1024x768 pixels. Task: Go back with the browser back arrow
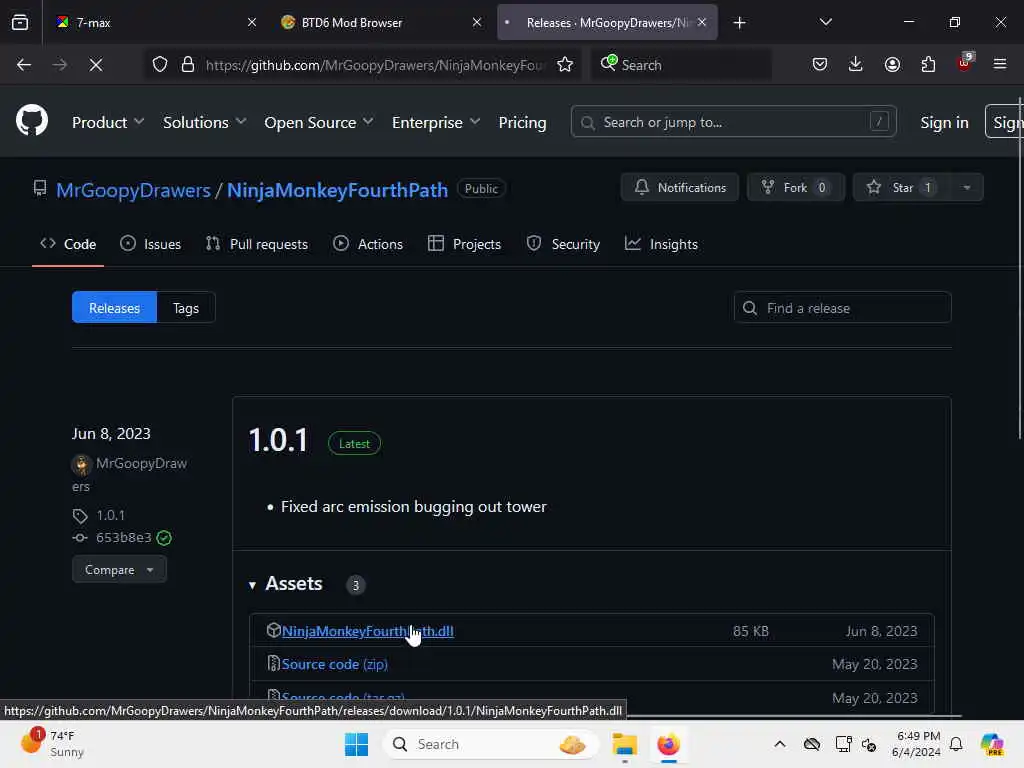pos(24,65)
